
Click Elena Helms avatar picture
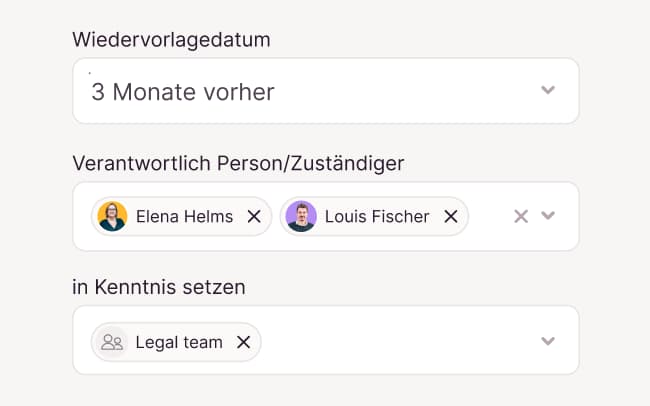(x=112, y=216)
